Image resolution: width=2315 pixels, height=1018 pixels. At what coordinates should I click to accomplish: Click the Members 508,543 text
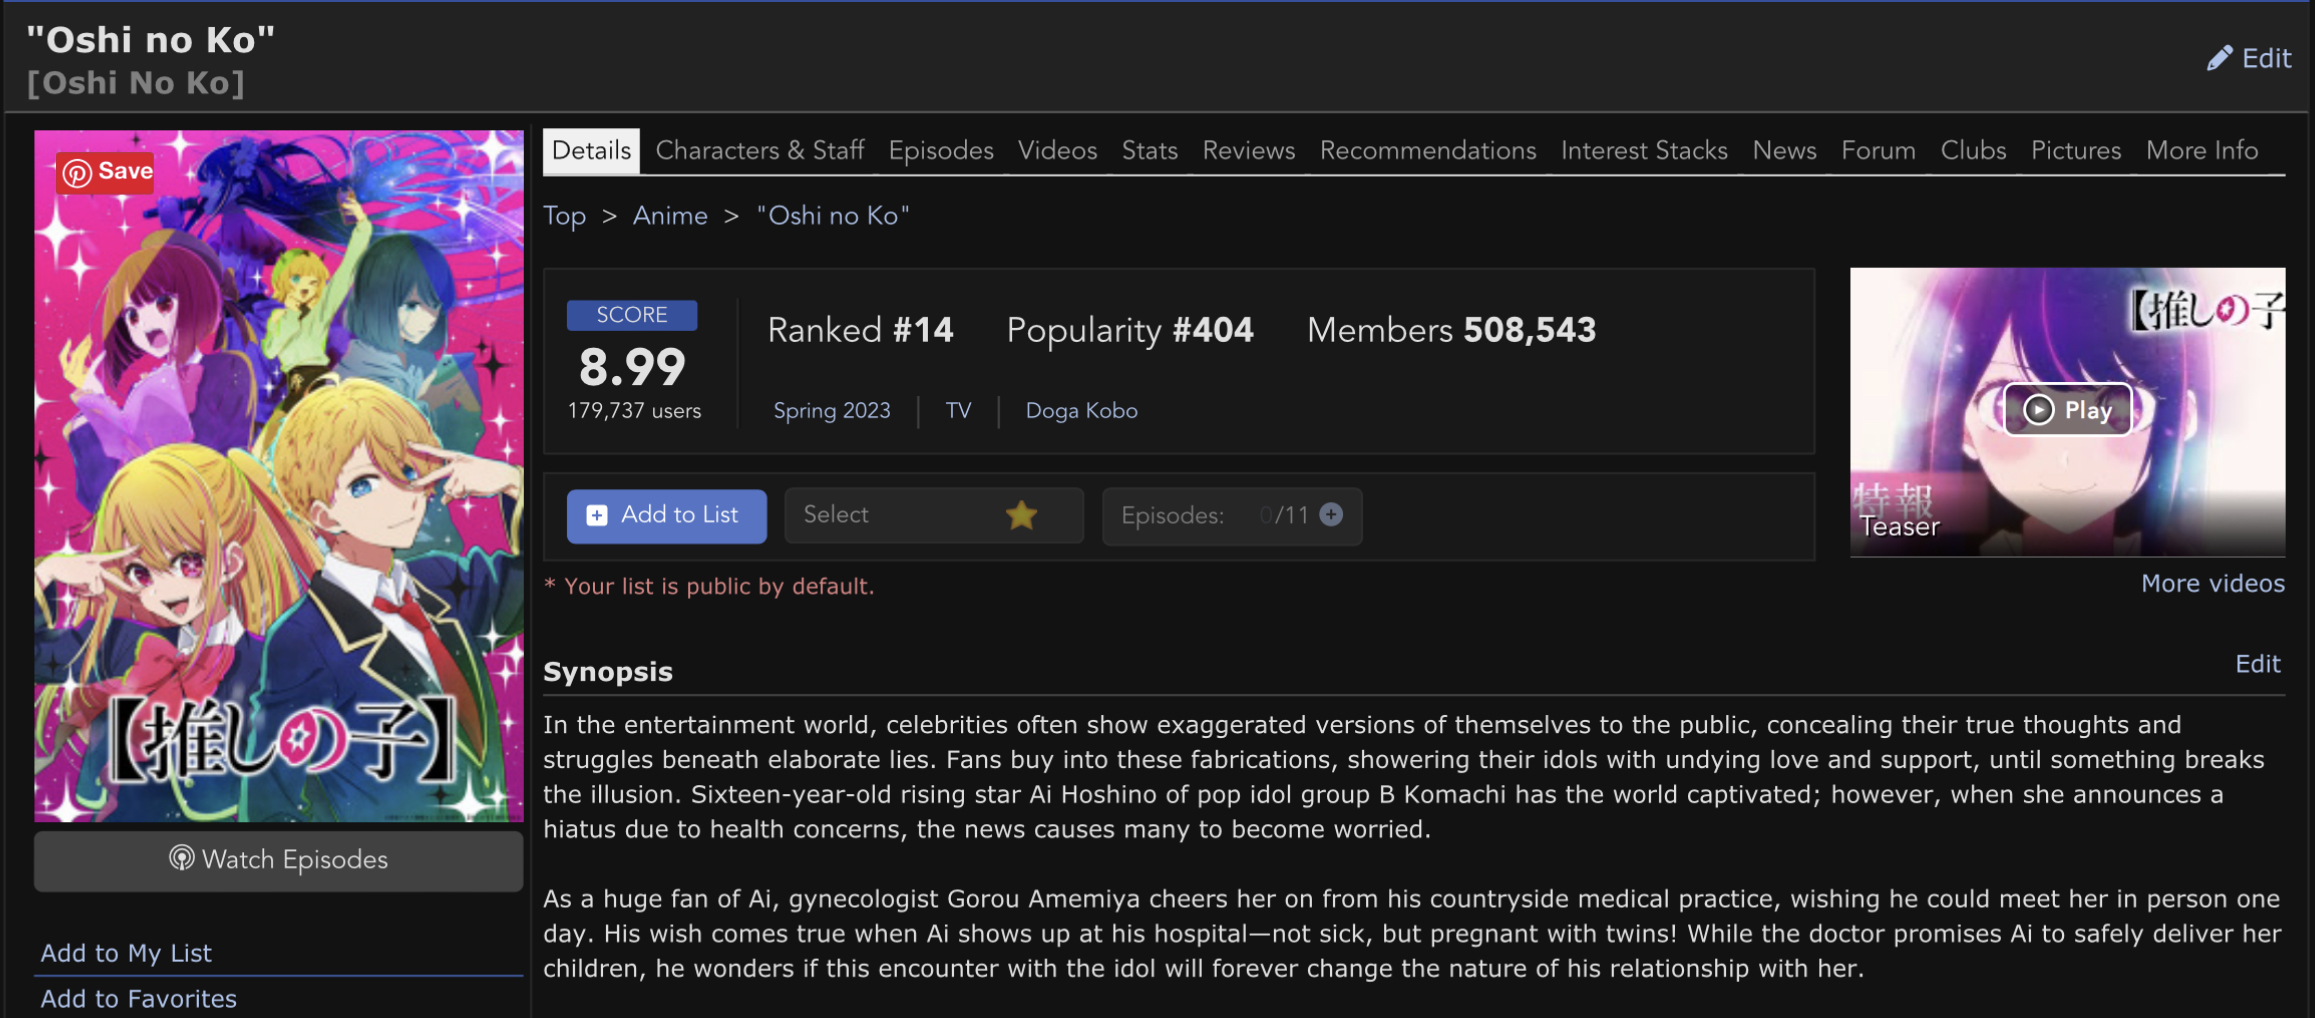1451,330
